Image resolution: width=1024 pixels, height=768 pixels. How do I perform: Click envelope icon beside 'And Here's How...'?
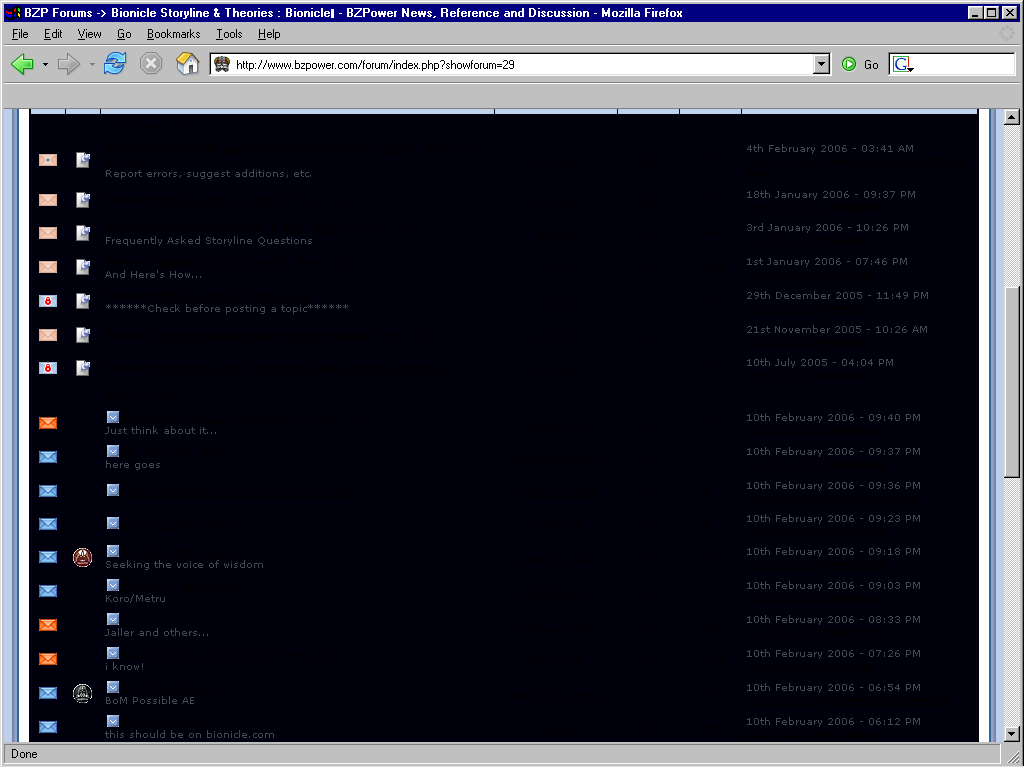(x=48, y=267)
